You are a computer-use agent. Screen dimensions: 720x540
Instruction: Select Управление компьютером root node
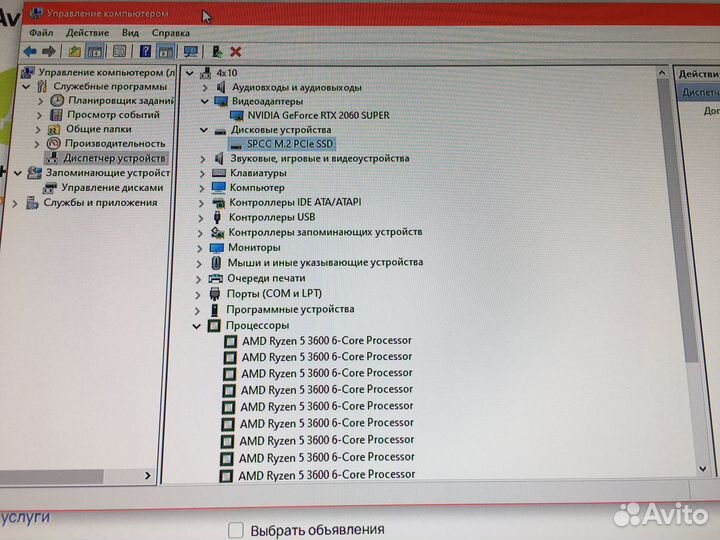point(107,72)
